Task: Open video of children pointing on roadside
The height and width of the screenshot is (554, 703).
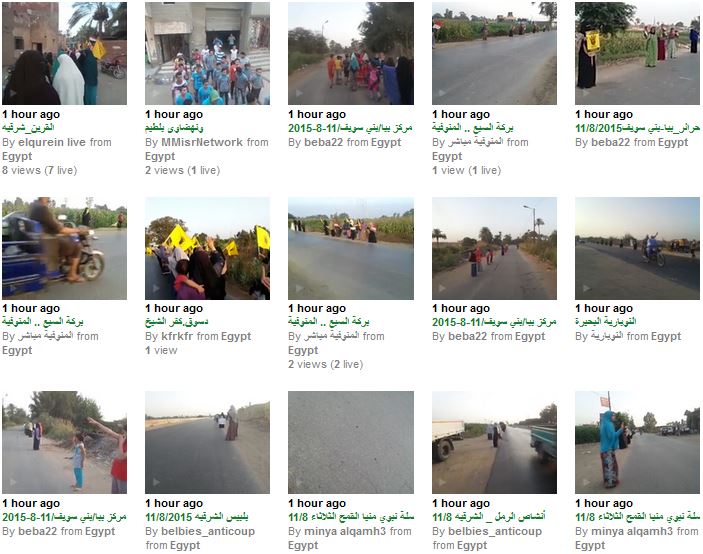Action: 65,442
